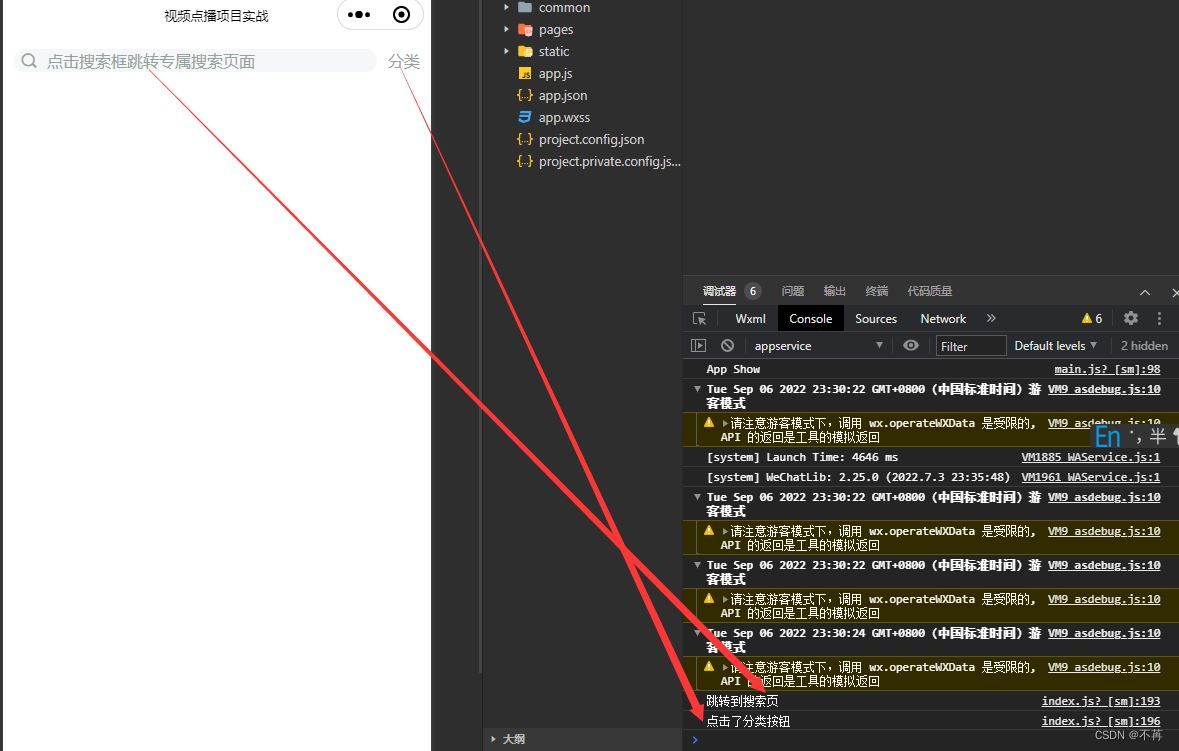
Task: Toggle the live expression eye icon
Action: coord(910,346)
